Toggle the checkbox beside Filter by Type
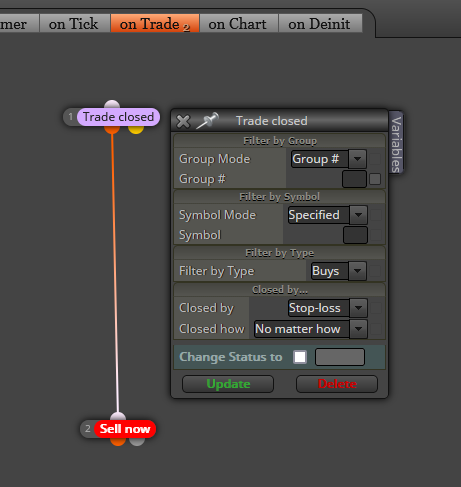 click(x=375, y=271)
